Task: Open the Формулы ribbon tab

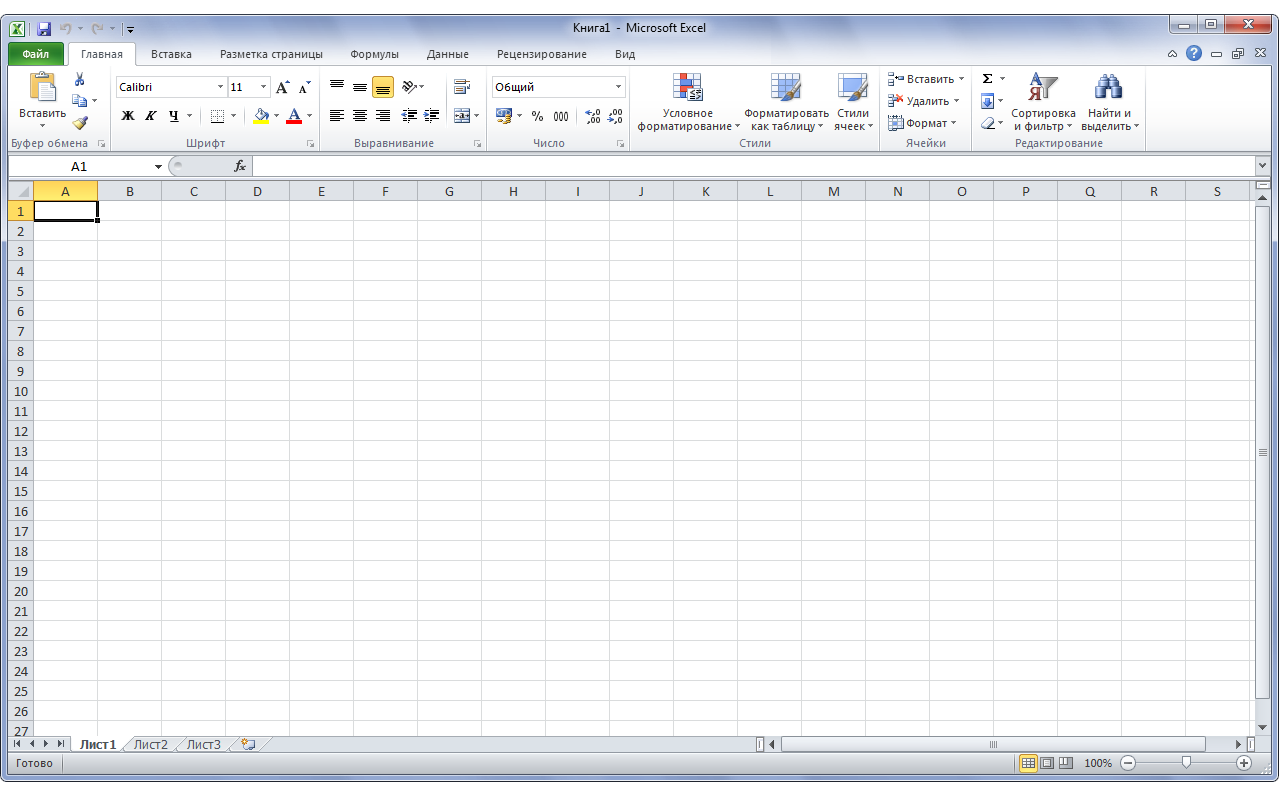Action: pyautogui.click(x=374, y=54)
